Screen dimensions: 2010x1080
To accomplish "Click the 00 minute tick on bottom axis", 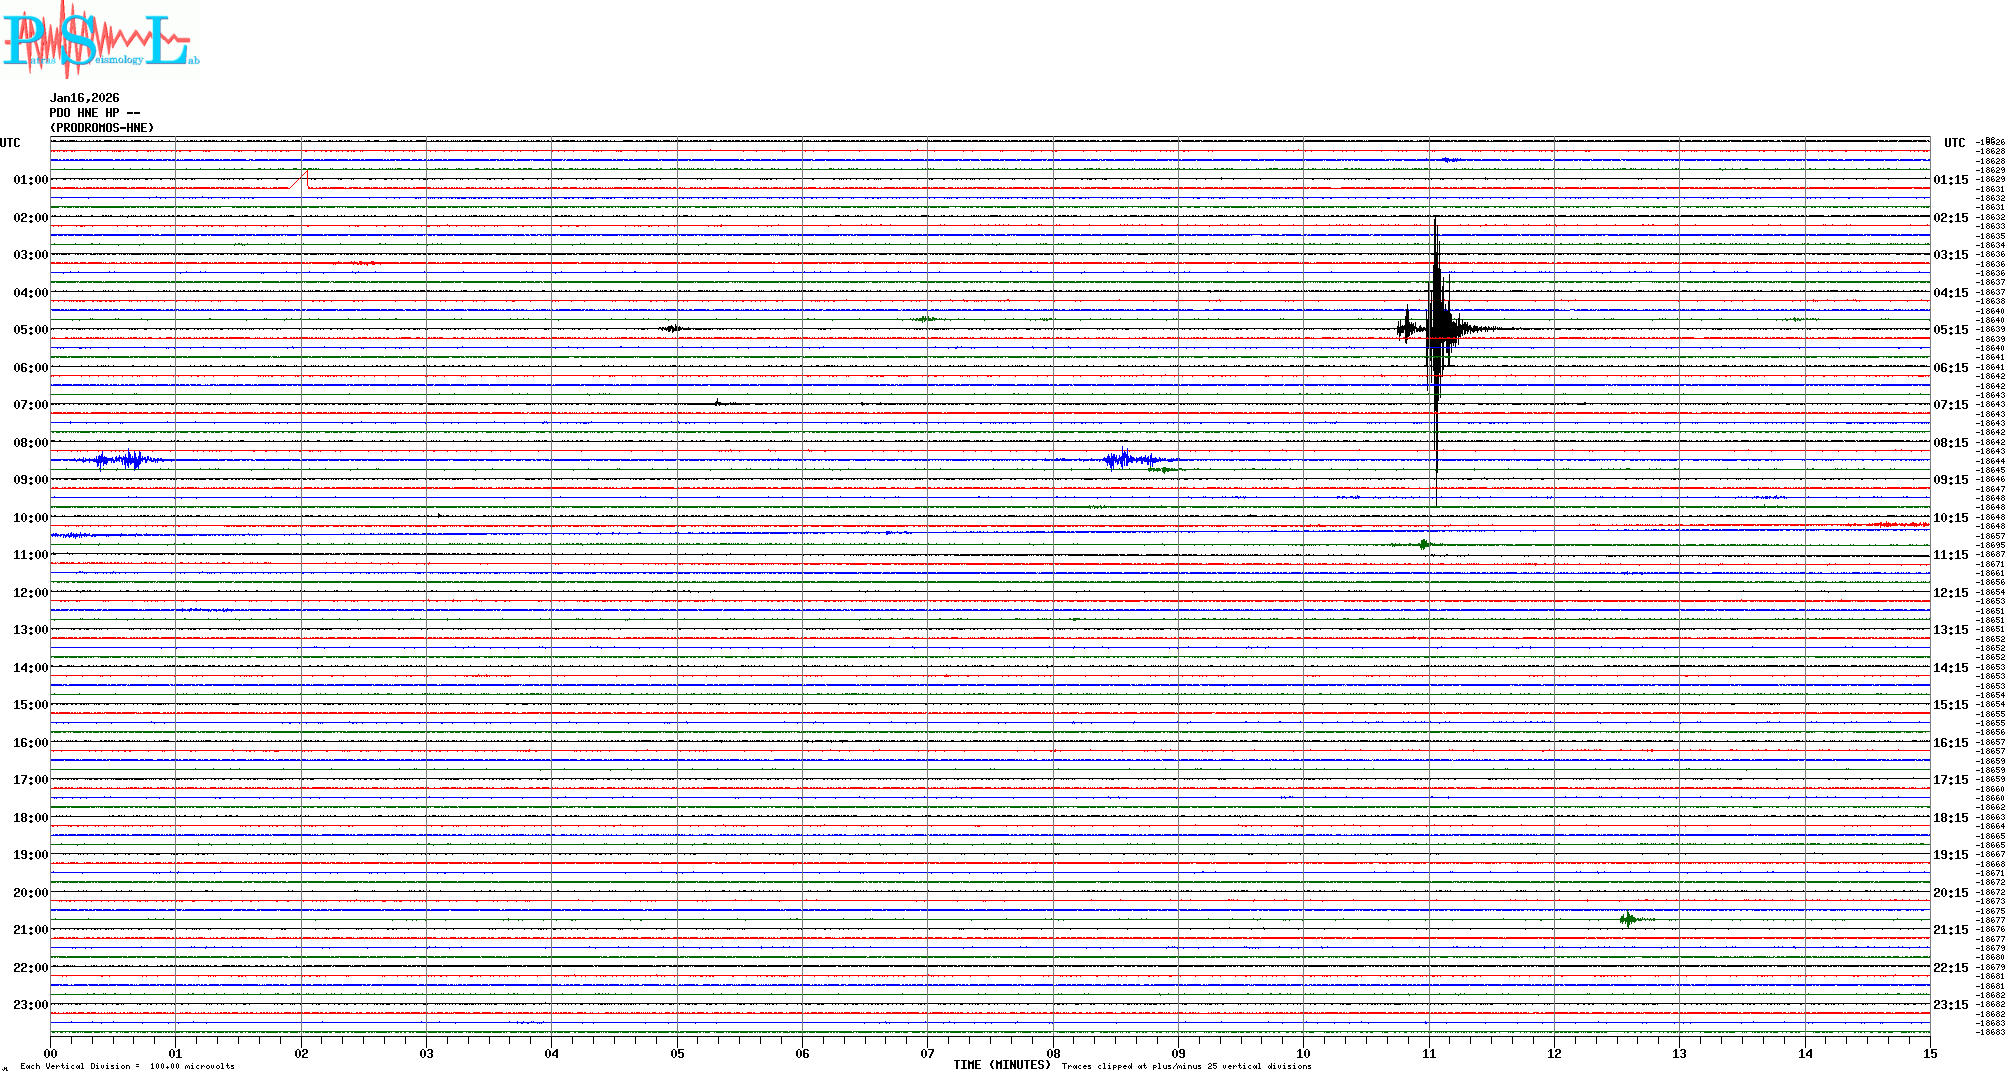I will point(51,1053).
